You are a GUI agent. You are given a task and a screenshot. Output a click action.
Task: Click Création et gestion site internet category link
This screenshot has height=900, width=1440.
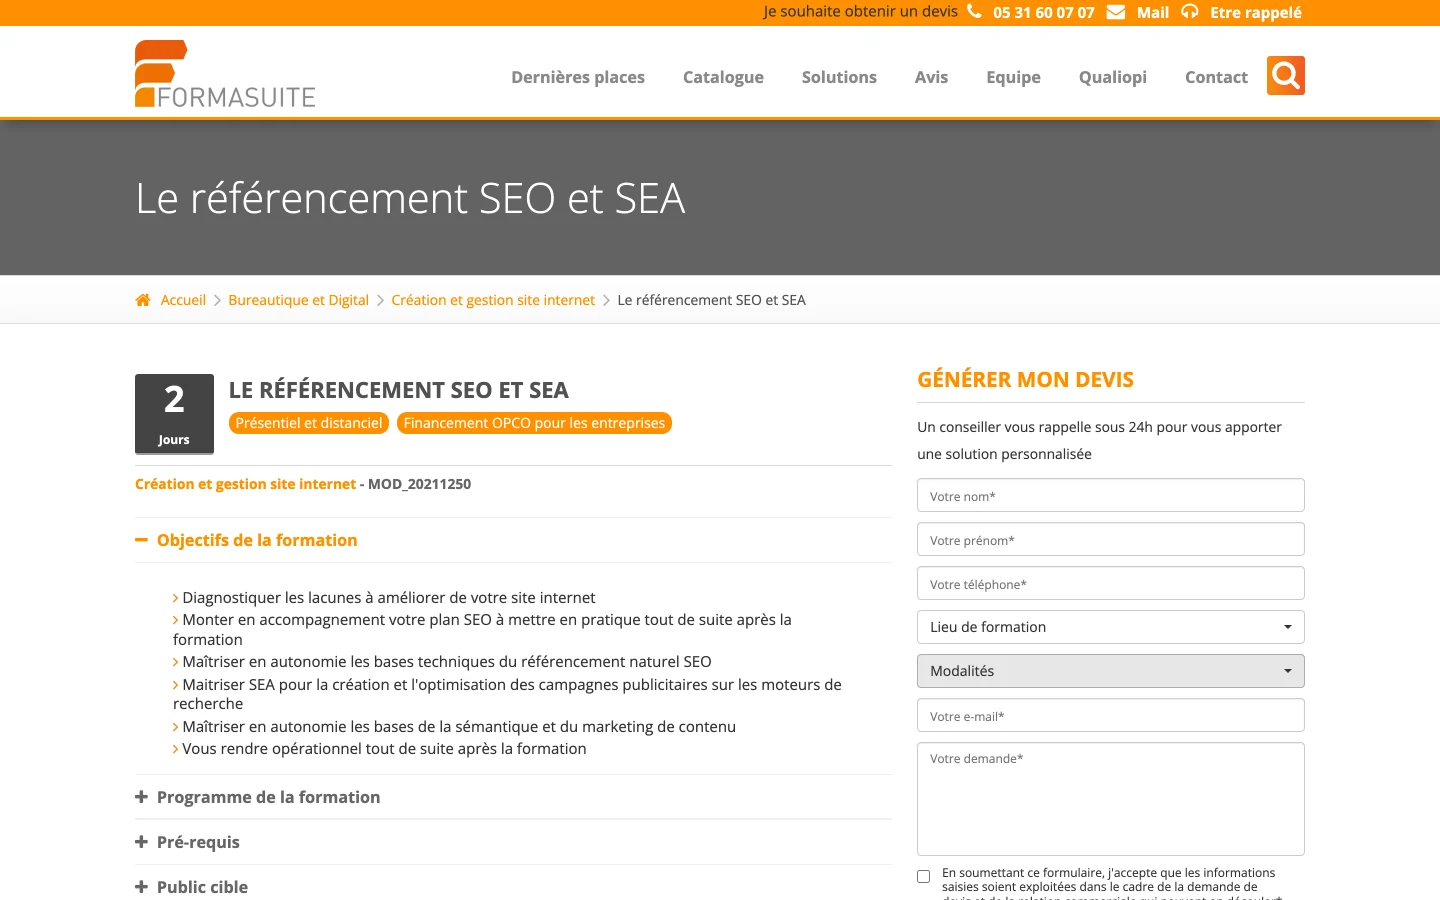[245, 484]
